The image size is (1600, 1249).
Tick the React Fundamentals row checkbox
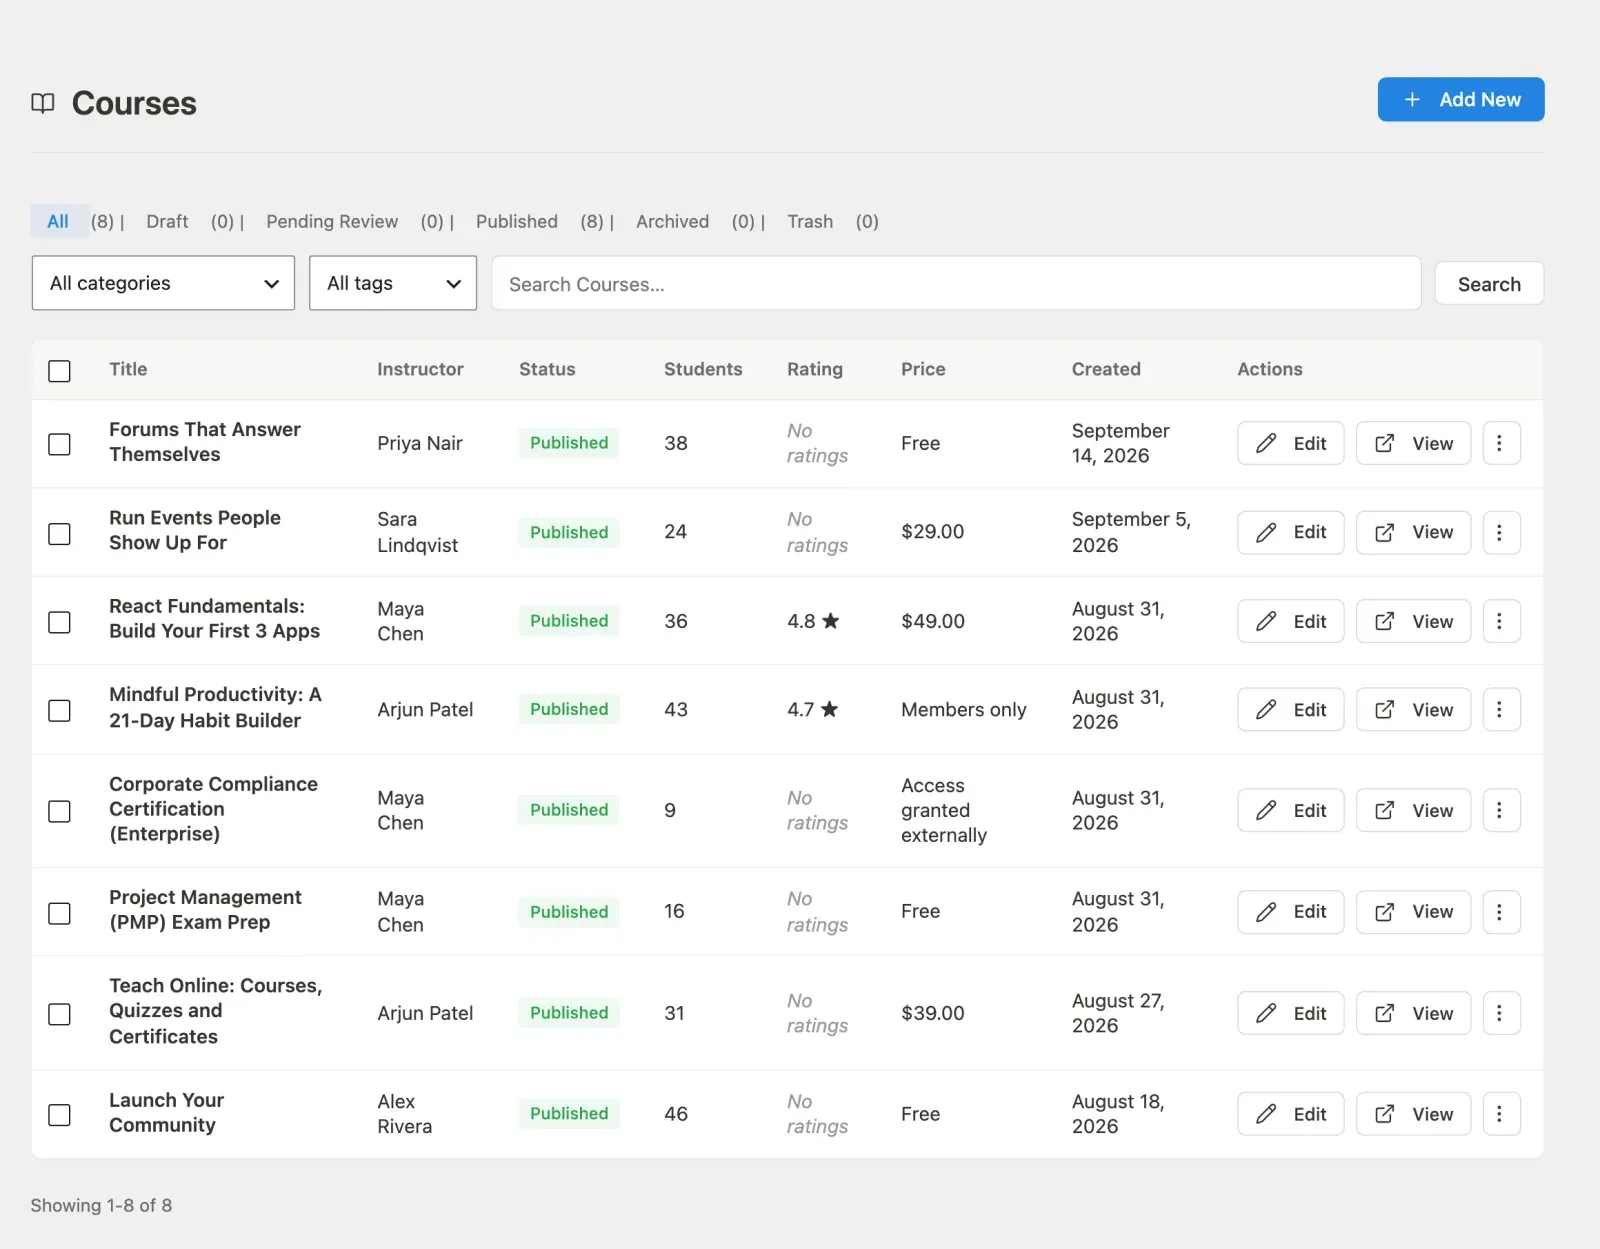point(60,622)
